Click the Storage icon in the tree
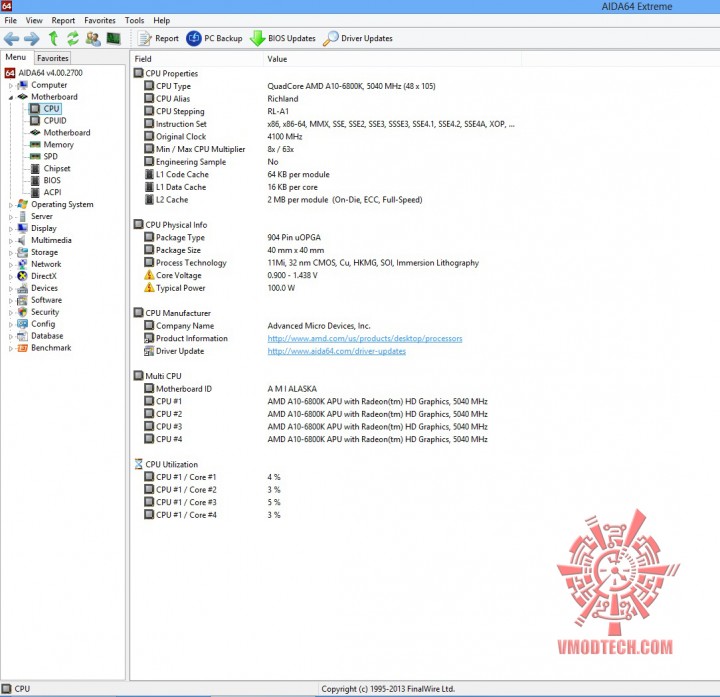This screenshot has height=697, width=720. coord(22,252)
